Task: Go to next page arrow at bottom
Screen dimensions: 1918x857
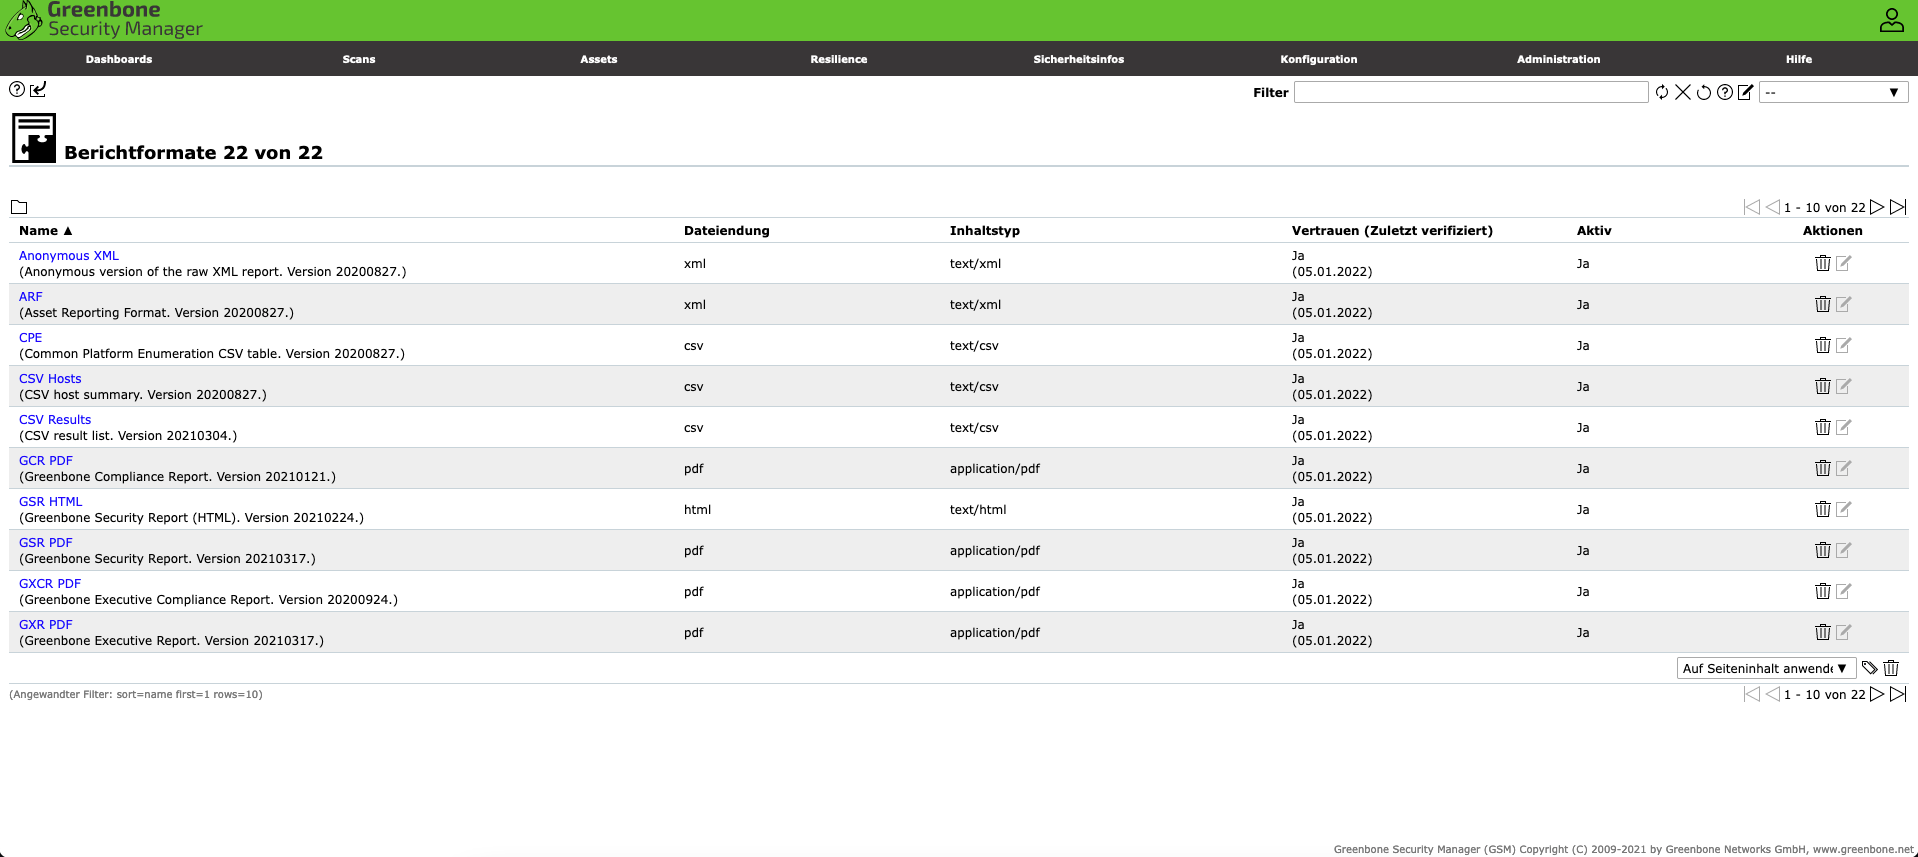Action: [1877, 694]
